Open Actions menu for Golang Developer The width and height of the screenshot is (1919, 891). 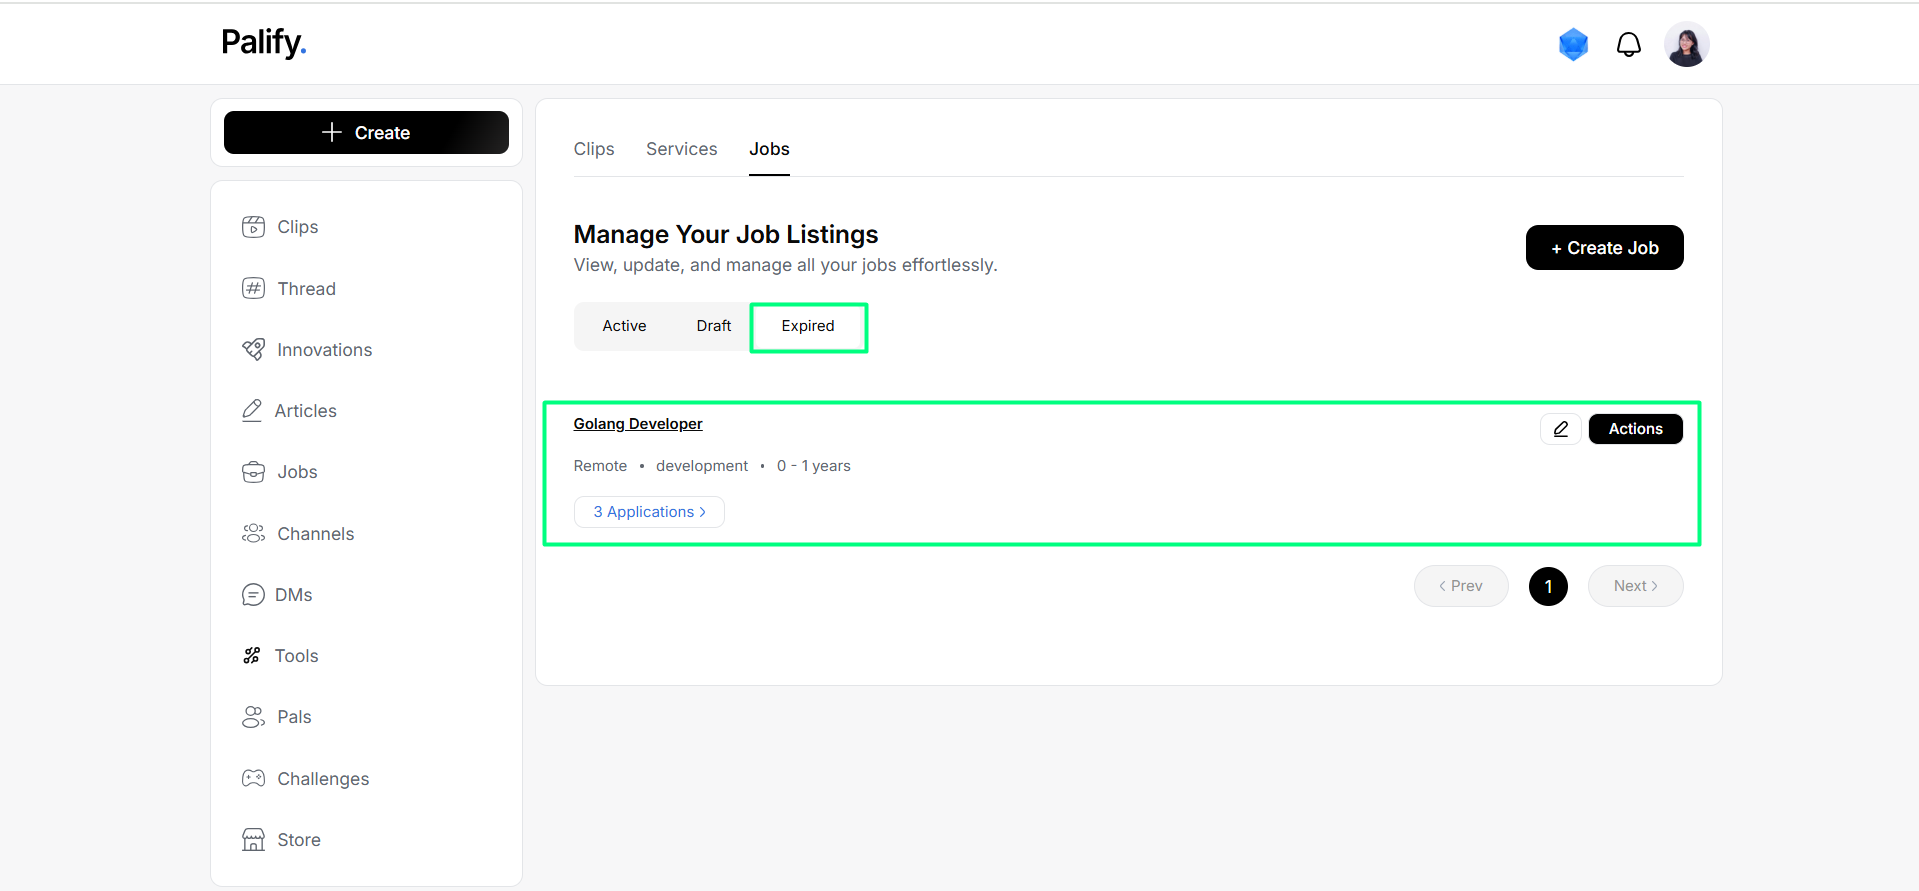[1635, 429]
